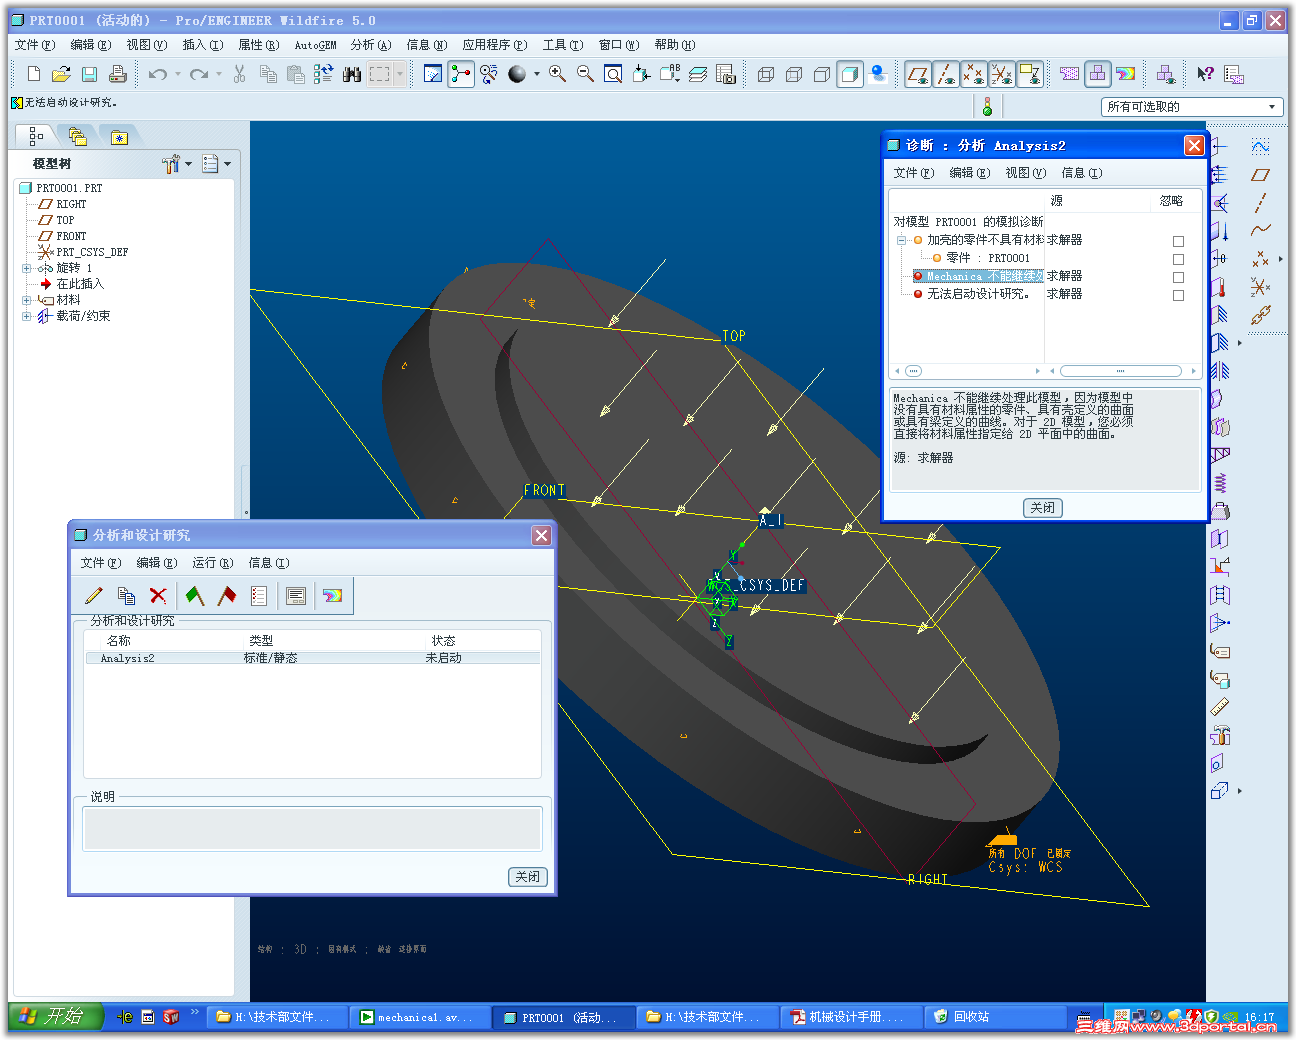Click the context-sensitive help pointer icon
Image resolution: width=1296 pixels, height=1040 pixels.
pyautogui.click(x=1205, y=74)
